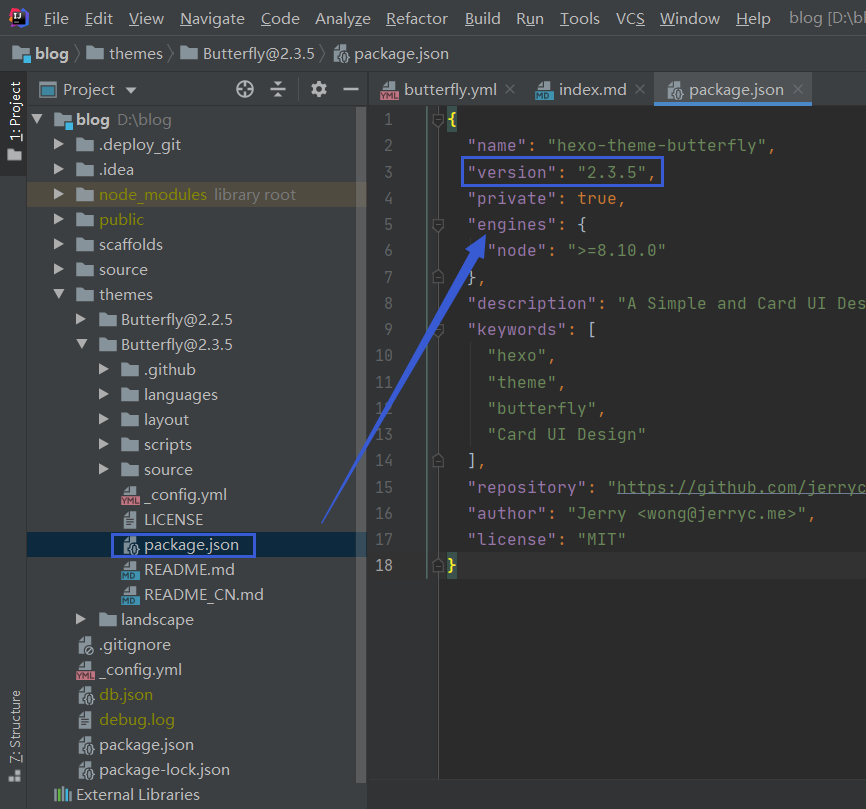
Task: Select the root package.json file
Action: pyautogui.click(x=146, y=745)
